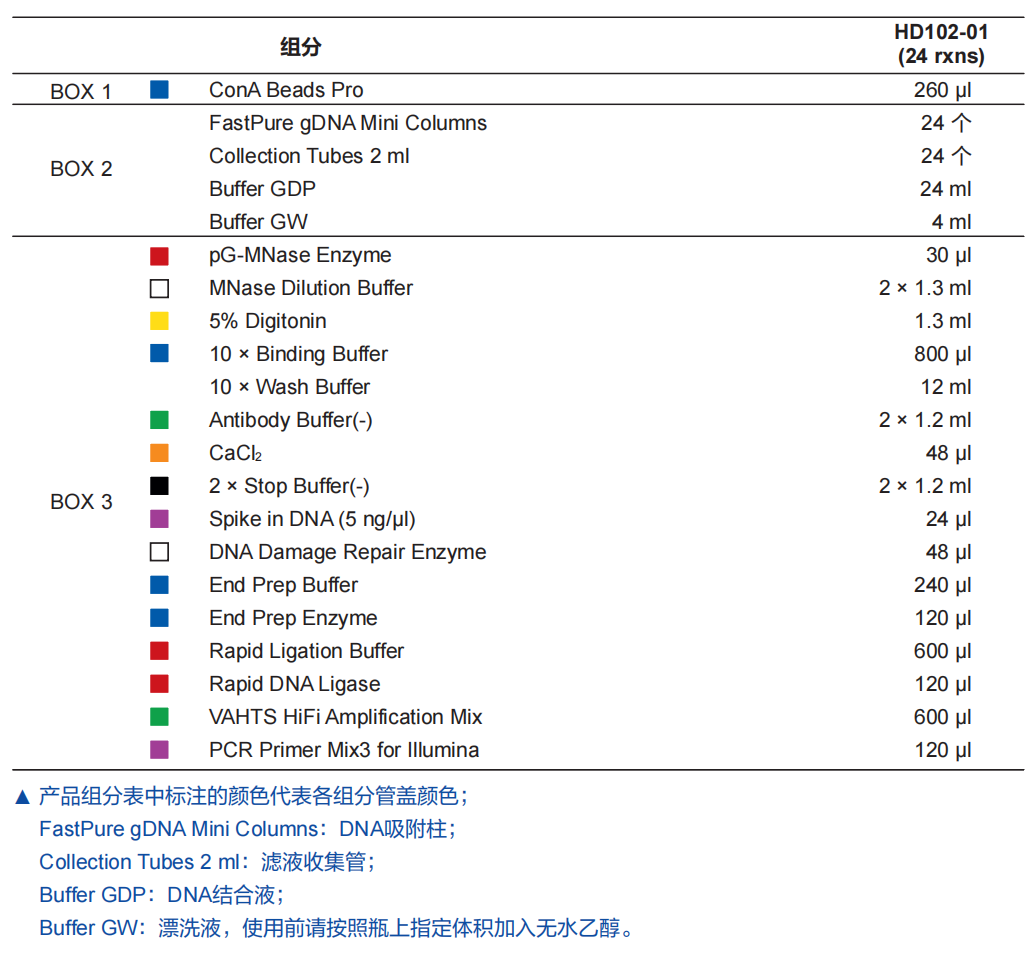This screenshot has height=957, width=1036.
Task: Select the yellow 5% Digitonin cap icon
Action: click(x=158, y=321)
